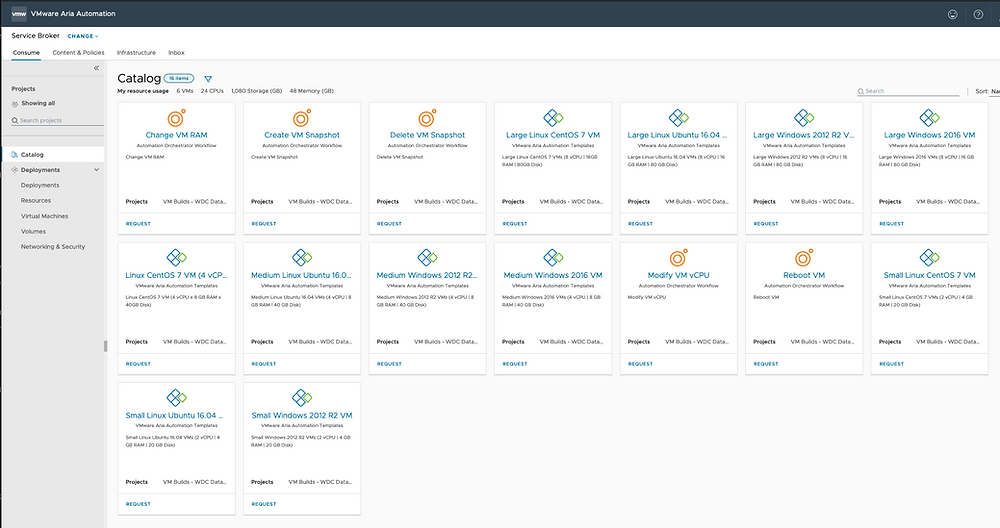Request the Create VM Snapshot item
Viewport: 1000px width, 528px height.
click(x=264, y=224)
